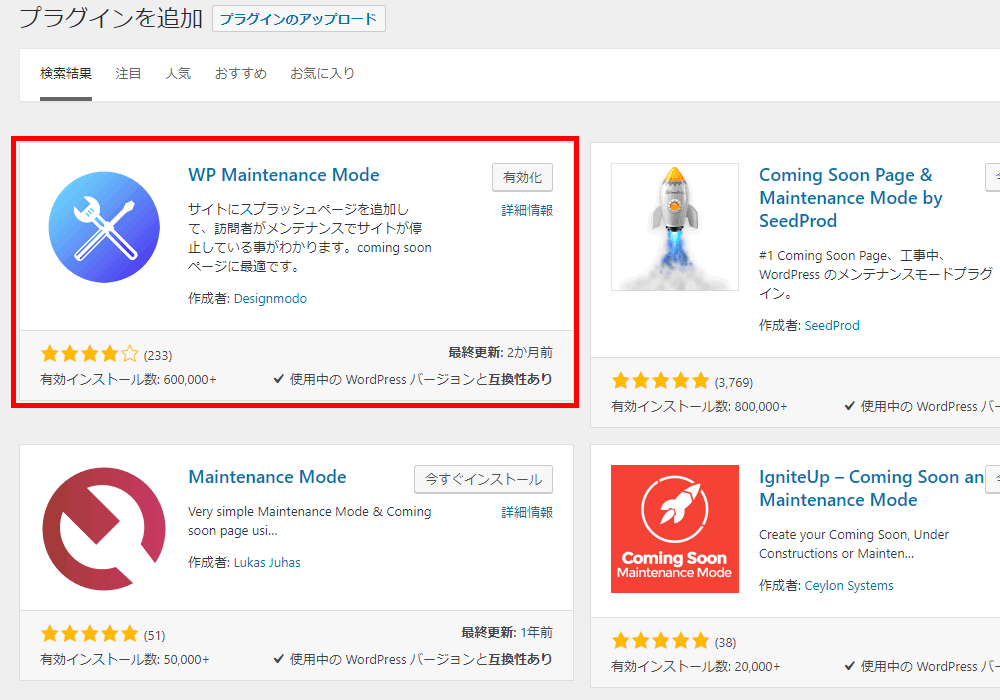This screenshot has height=700, width=1000.
Task: Click the WP Maintenance Mode wrench icon
Action: [104, 227]
